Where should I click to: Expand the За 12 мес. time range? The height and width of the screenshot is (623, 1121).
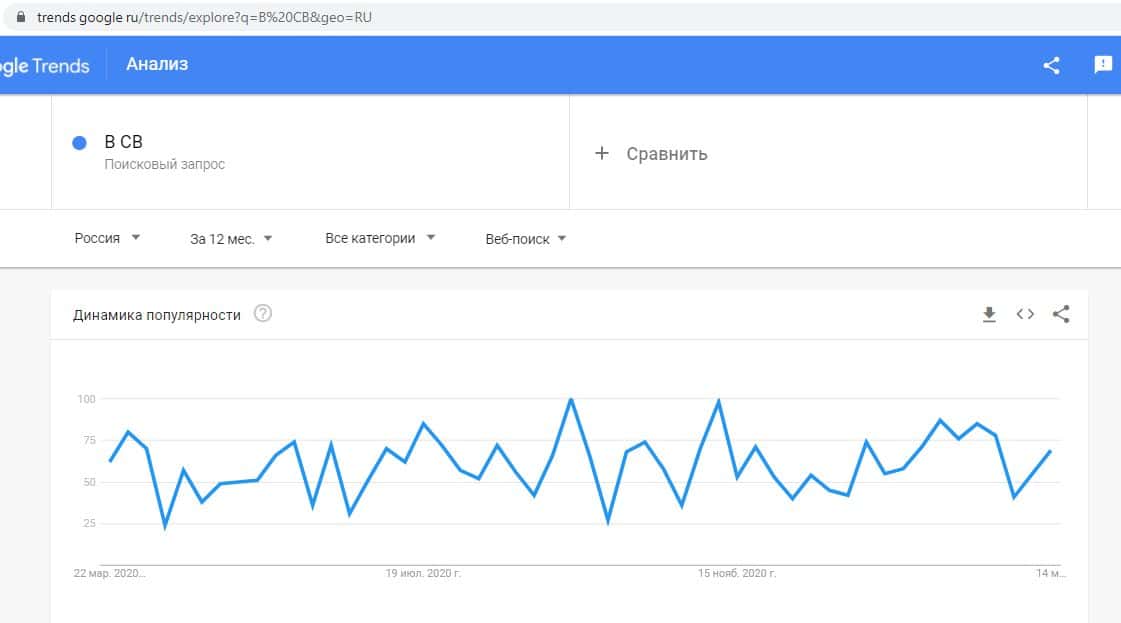[x=231, y=238]
